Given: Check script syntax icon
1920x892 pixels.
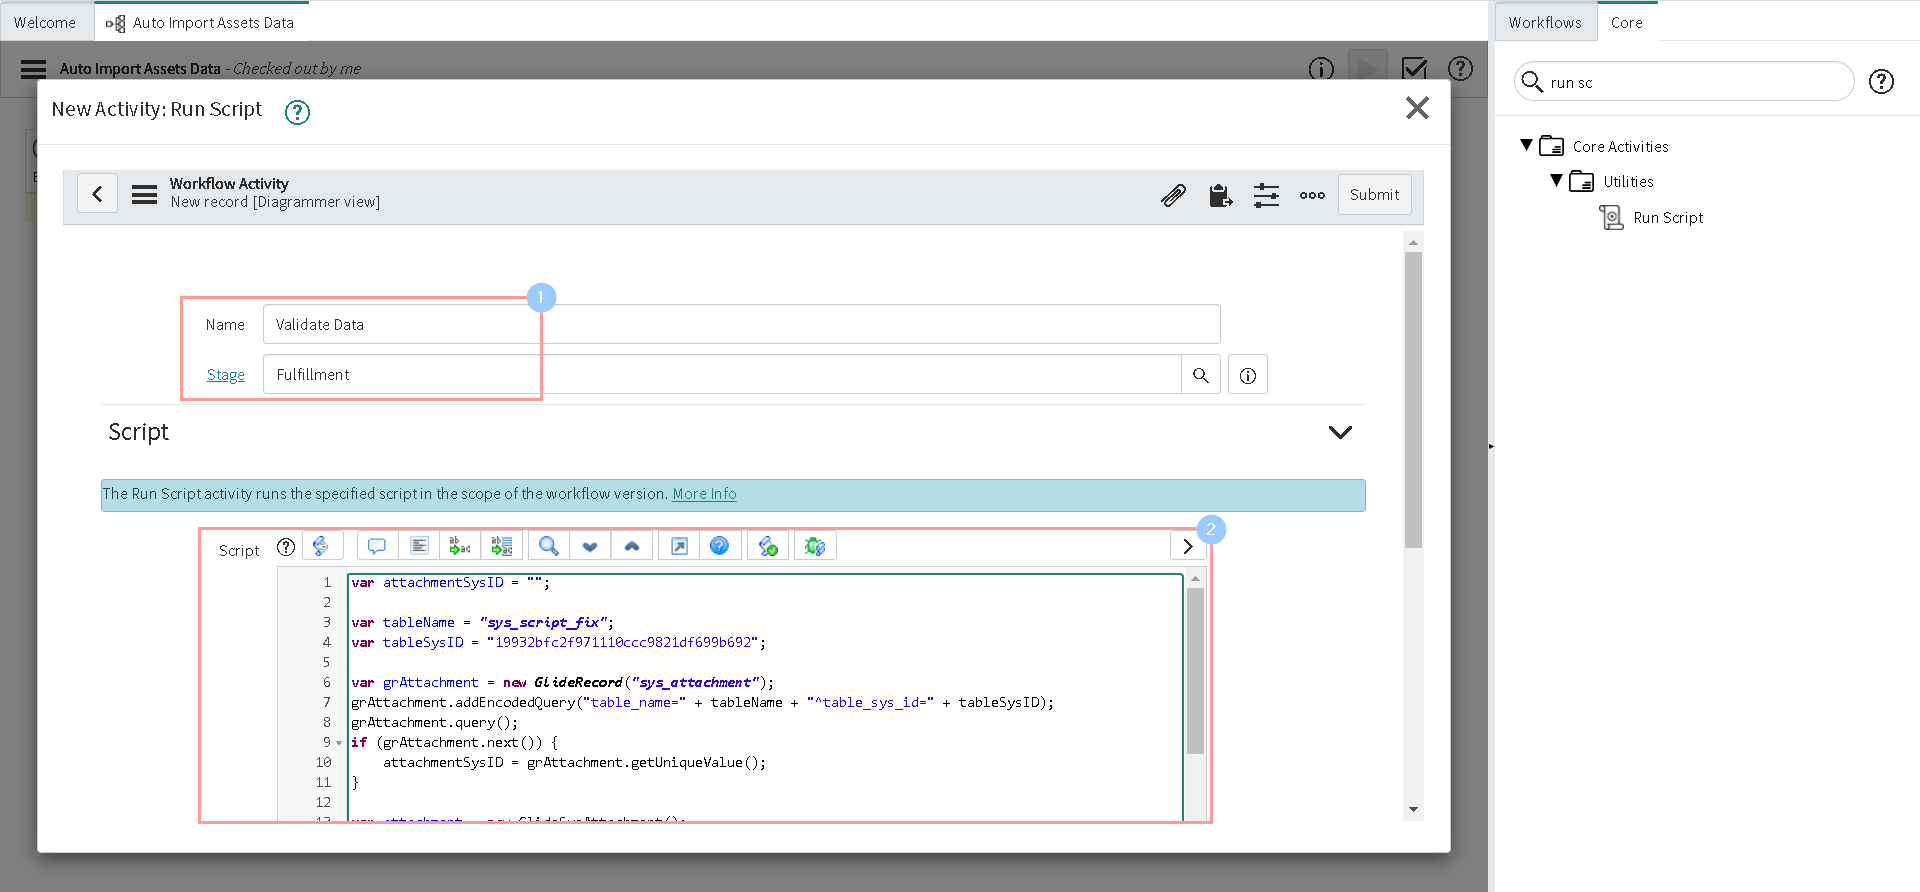Looking at the screenshot, I should pos(768,546).
